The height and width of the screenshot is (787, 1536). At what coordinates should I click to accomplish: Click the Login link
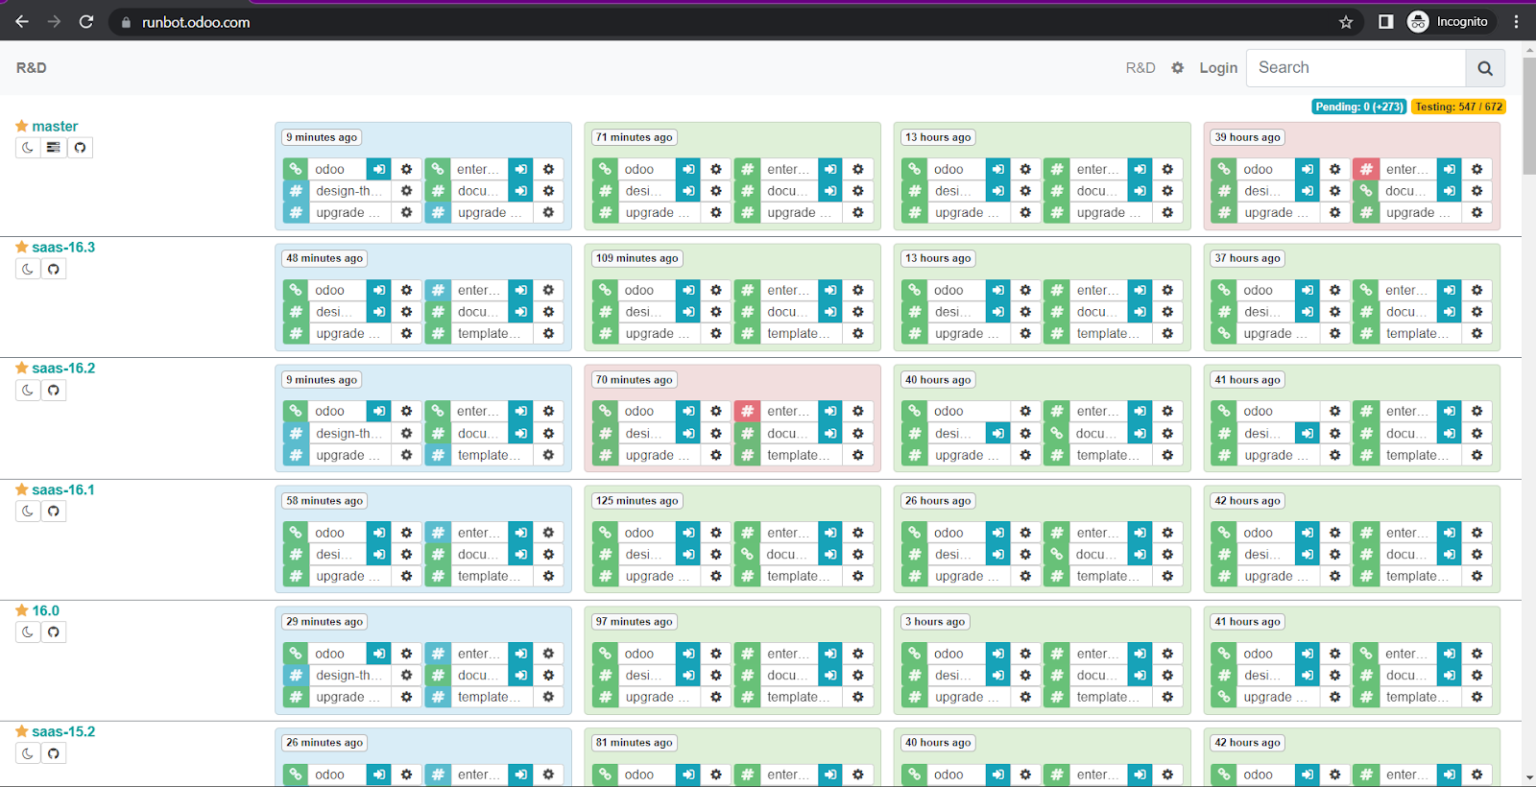pyautogui.click(x=1218, y=67)
